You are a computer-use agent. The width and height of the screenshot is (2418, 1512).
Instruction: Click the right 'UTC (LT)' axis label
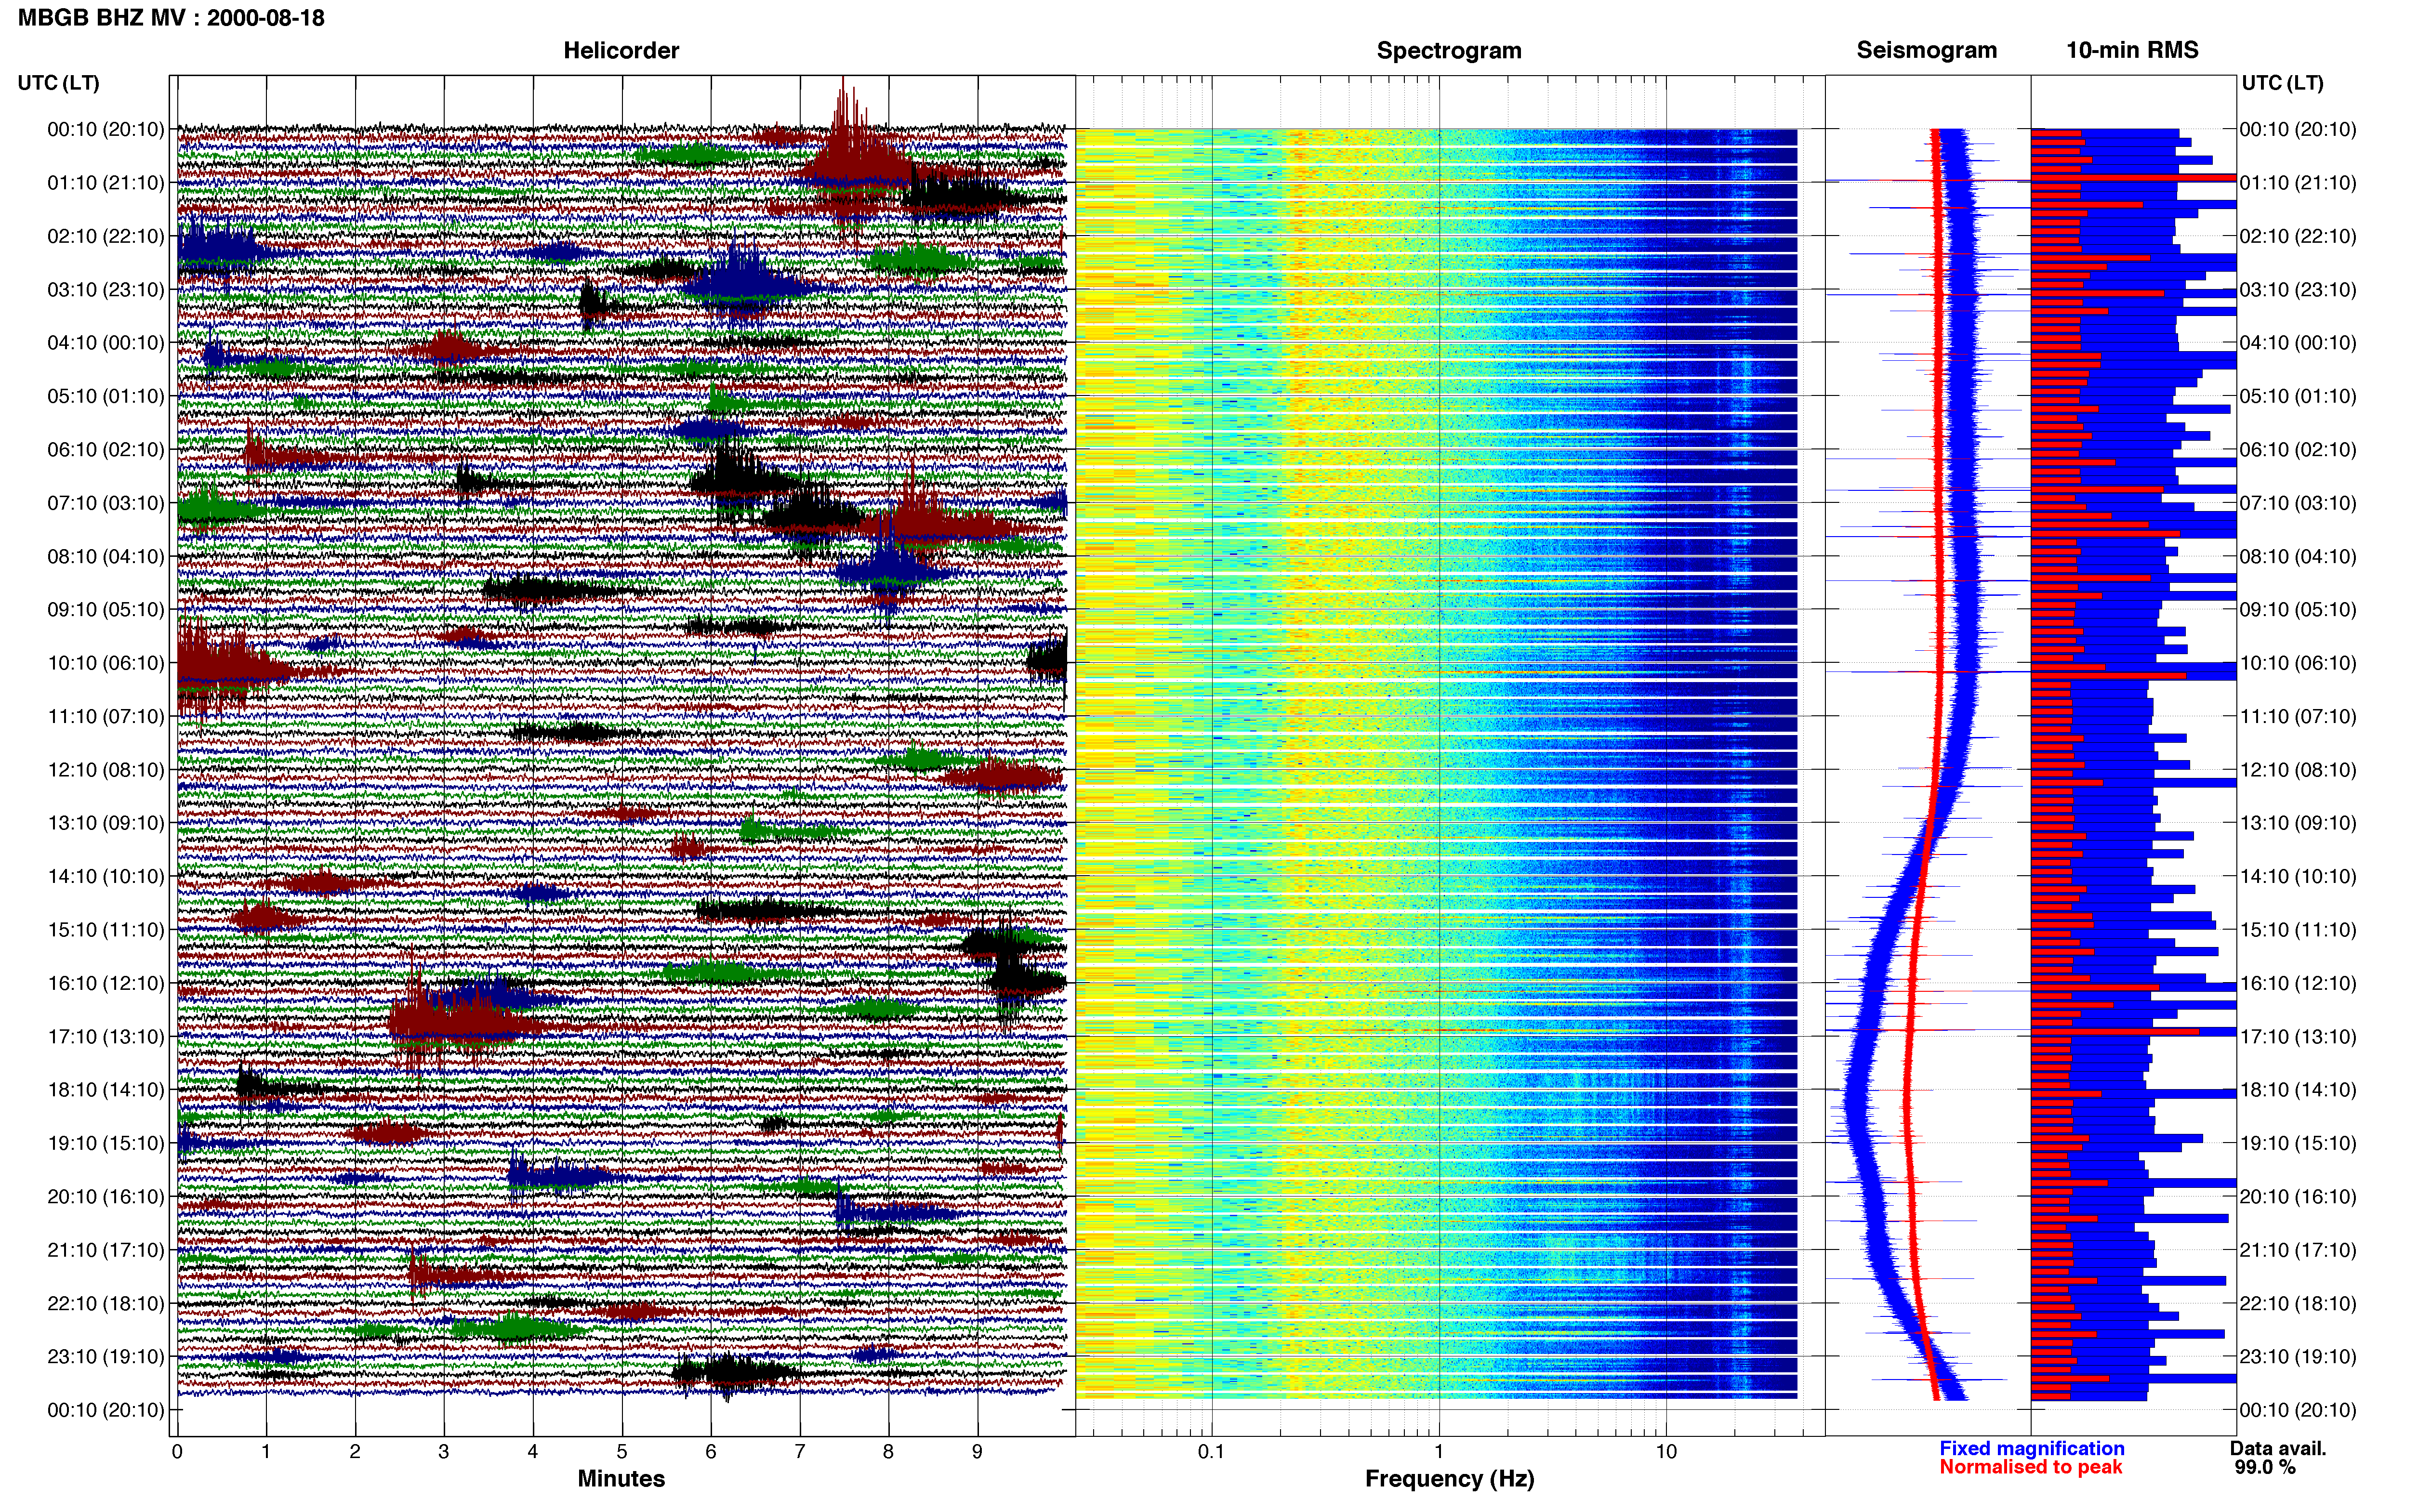coord(2282,83)
